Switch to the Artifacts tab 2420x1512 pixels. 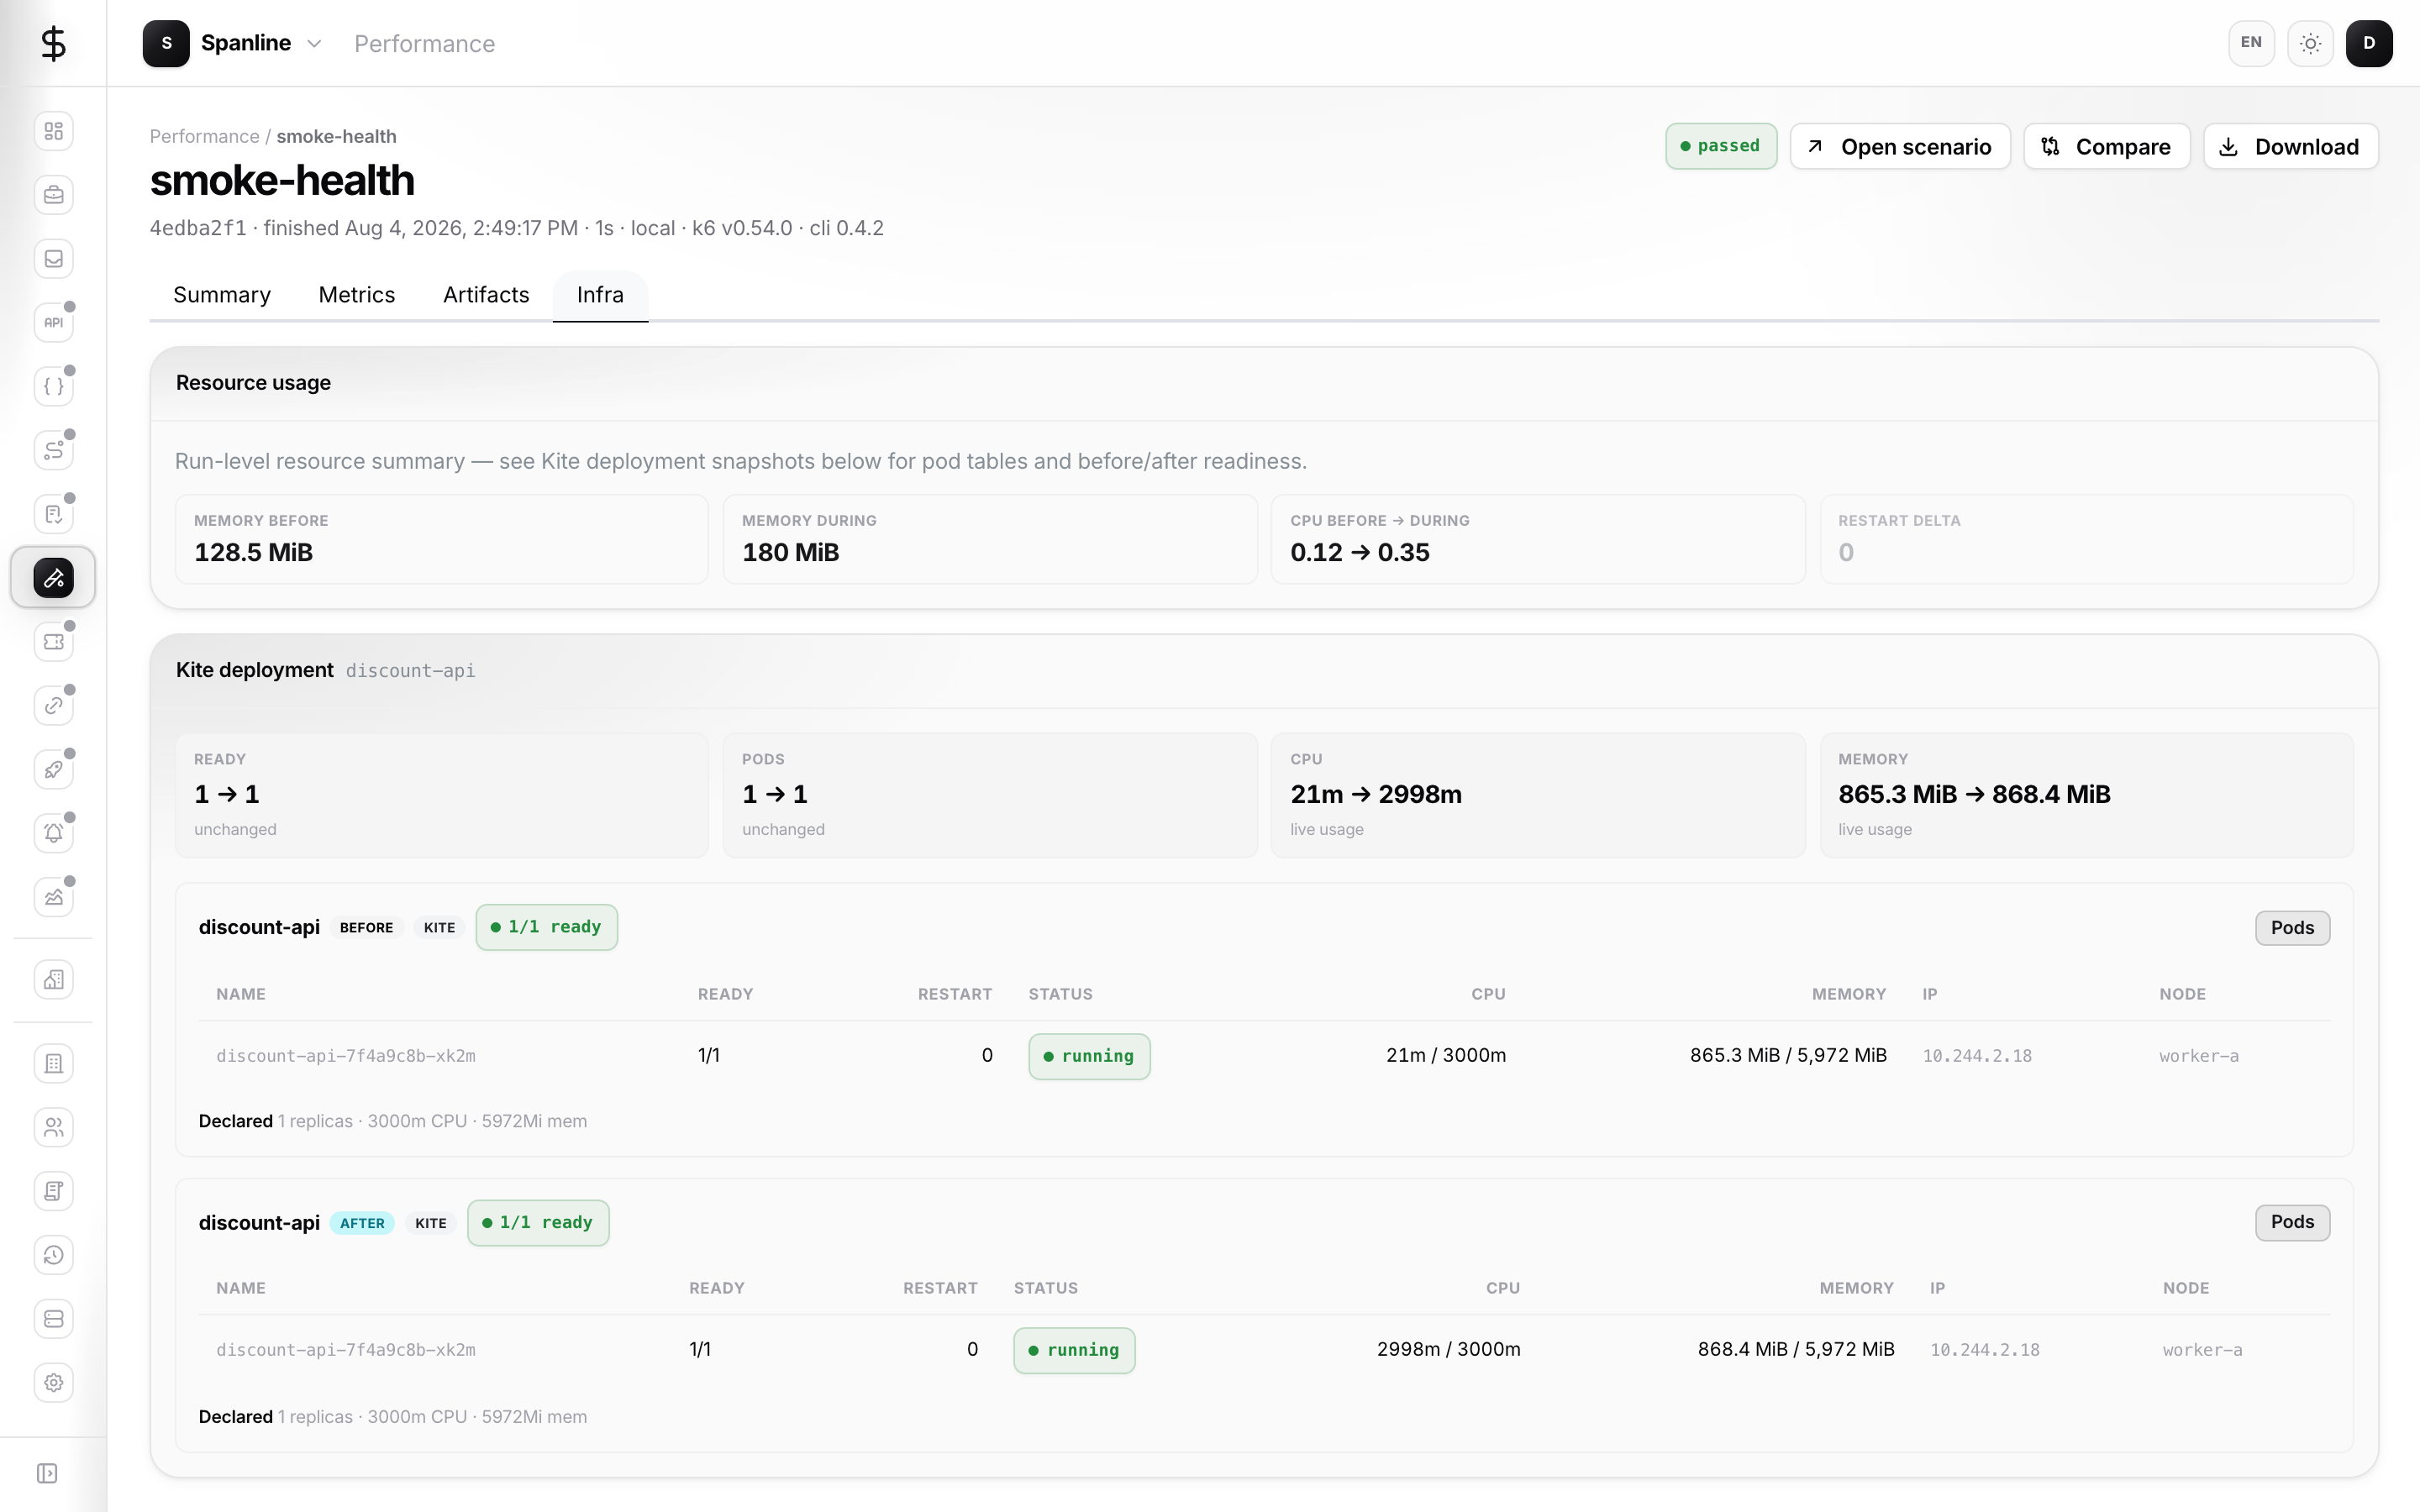pyautogui.click(x=486, y=295)
